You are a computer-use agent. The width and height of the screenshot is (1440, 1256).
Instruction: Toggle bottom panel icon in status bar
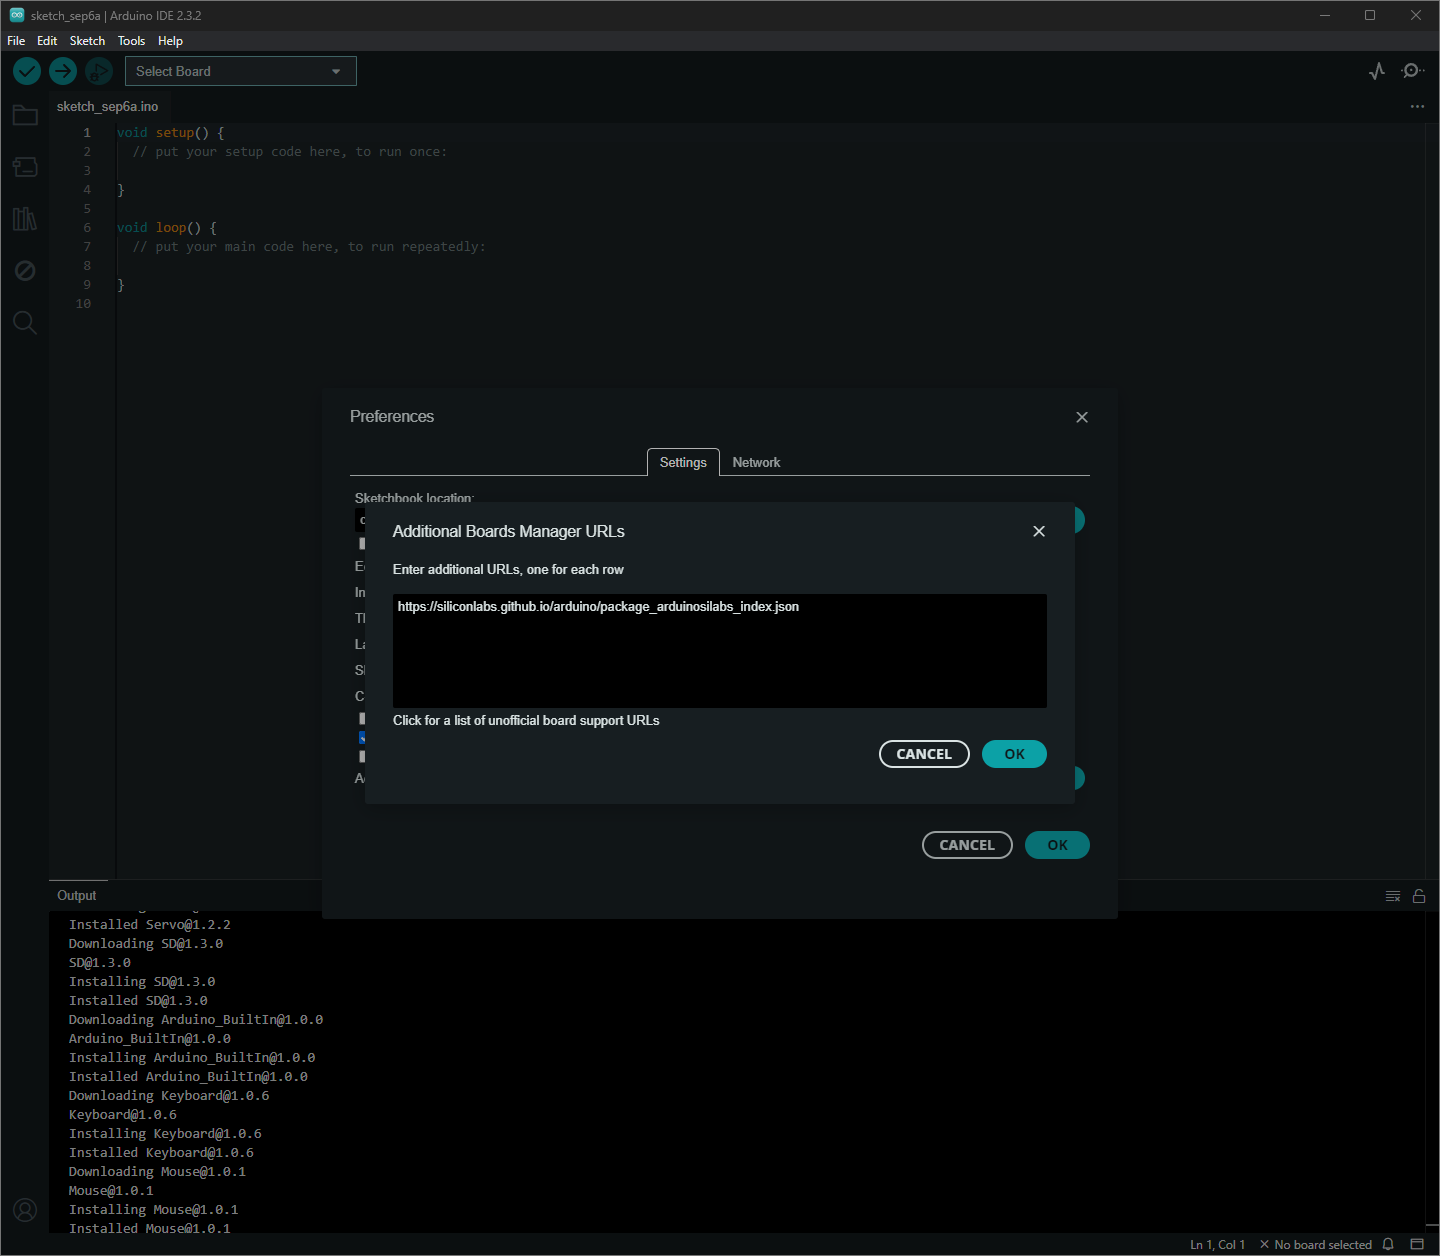[1417, 1244]
